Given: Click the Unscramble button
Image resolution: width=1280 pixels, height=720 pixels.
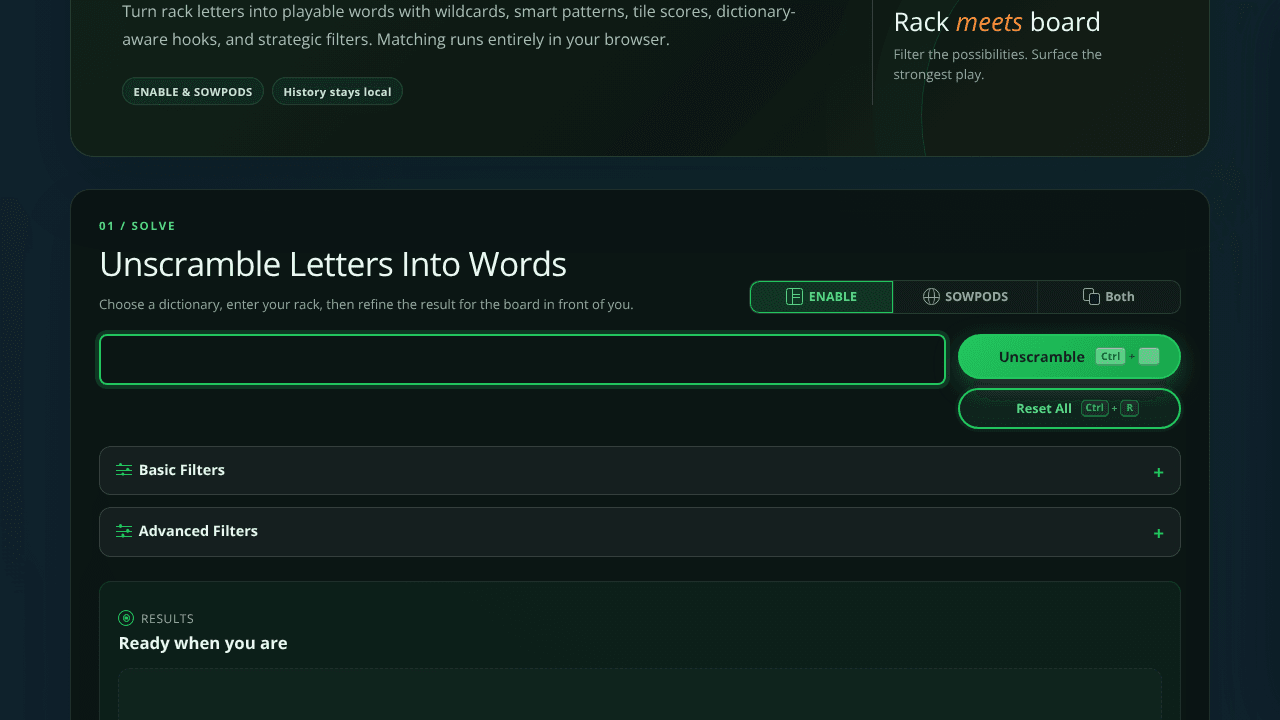Looking at the screenshot, I should point(1069,357).
